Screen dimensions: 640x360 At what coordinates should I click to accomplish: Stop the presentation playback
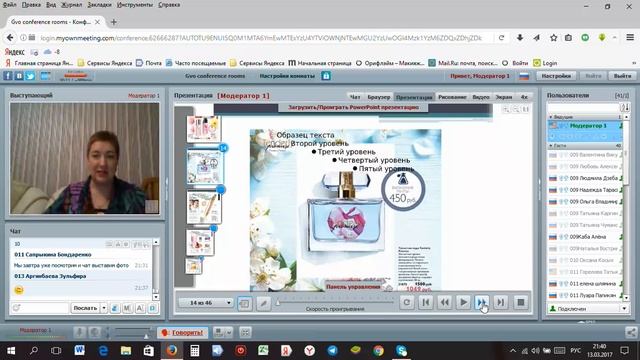pos(521,302)
